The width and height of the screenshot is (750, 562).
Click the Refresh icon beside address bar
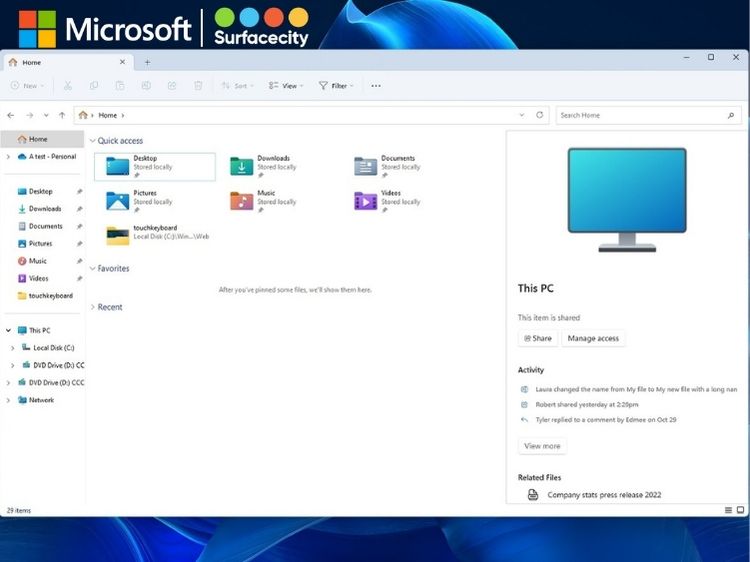pyautogui.click(x=540, y=115)
